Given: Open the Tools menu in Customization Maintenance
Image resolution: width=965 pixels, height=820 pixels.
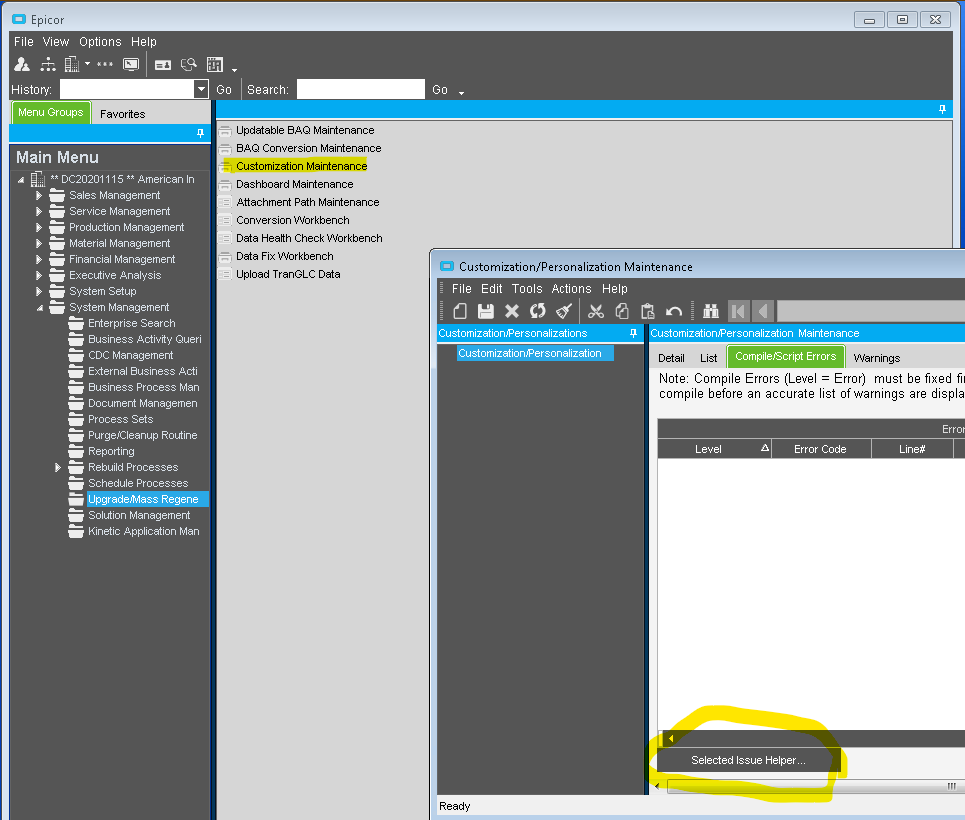Looking at the screenshot, I should click(527, 289).
